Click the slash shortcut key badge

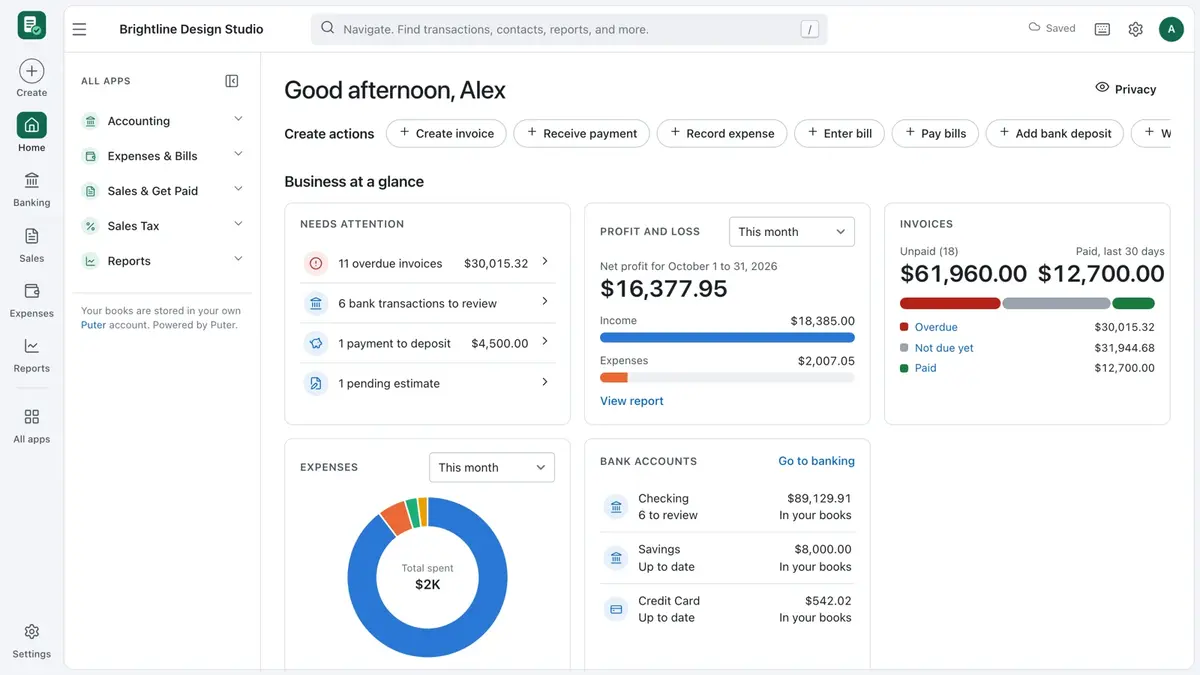pos(809,29)
